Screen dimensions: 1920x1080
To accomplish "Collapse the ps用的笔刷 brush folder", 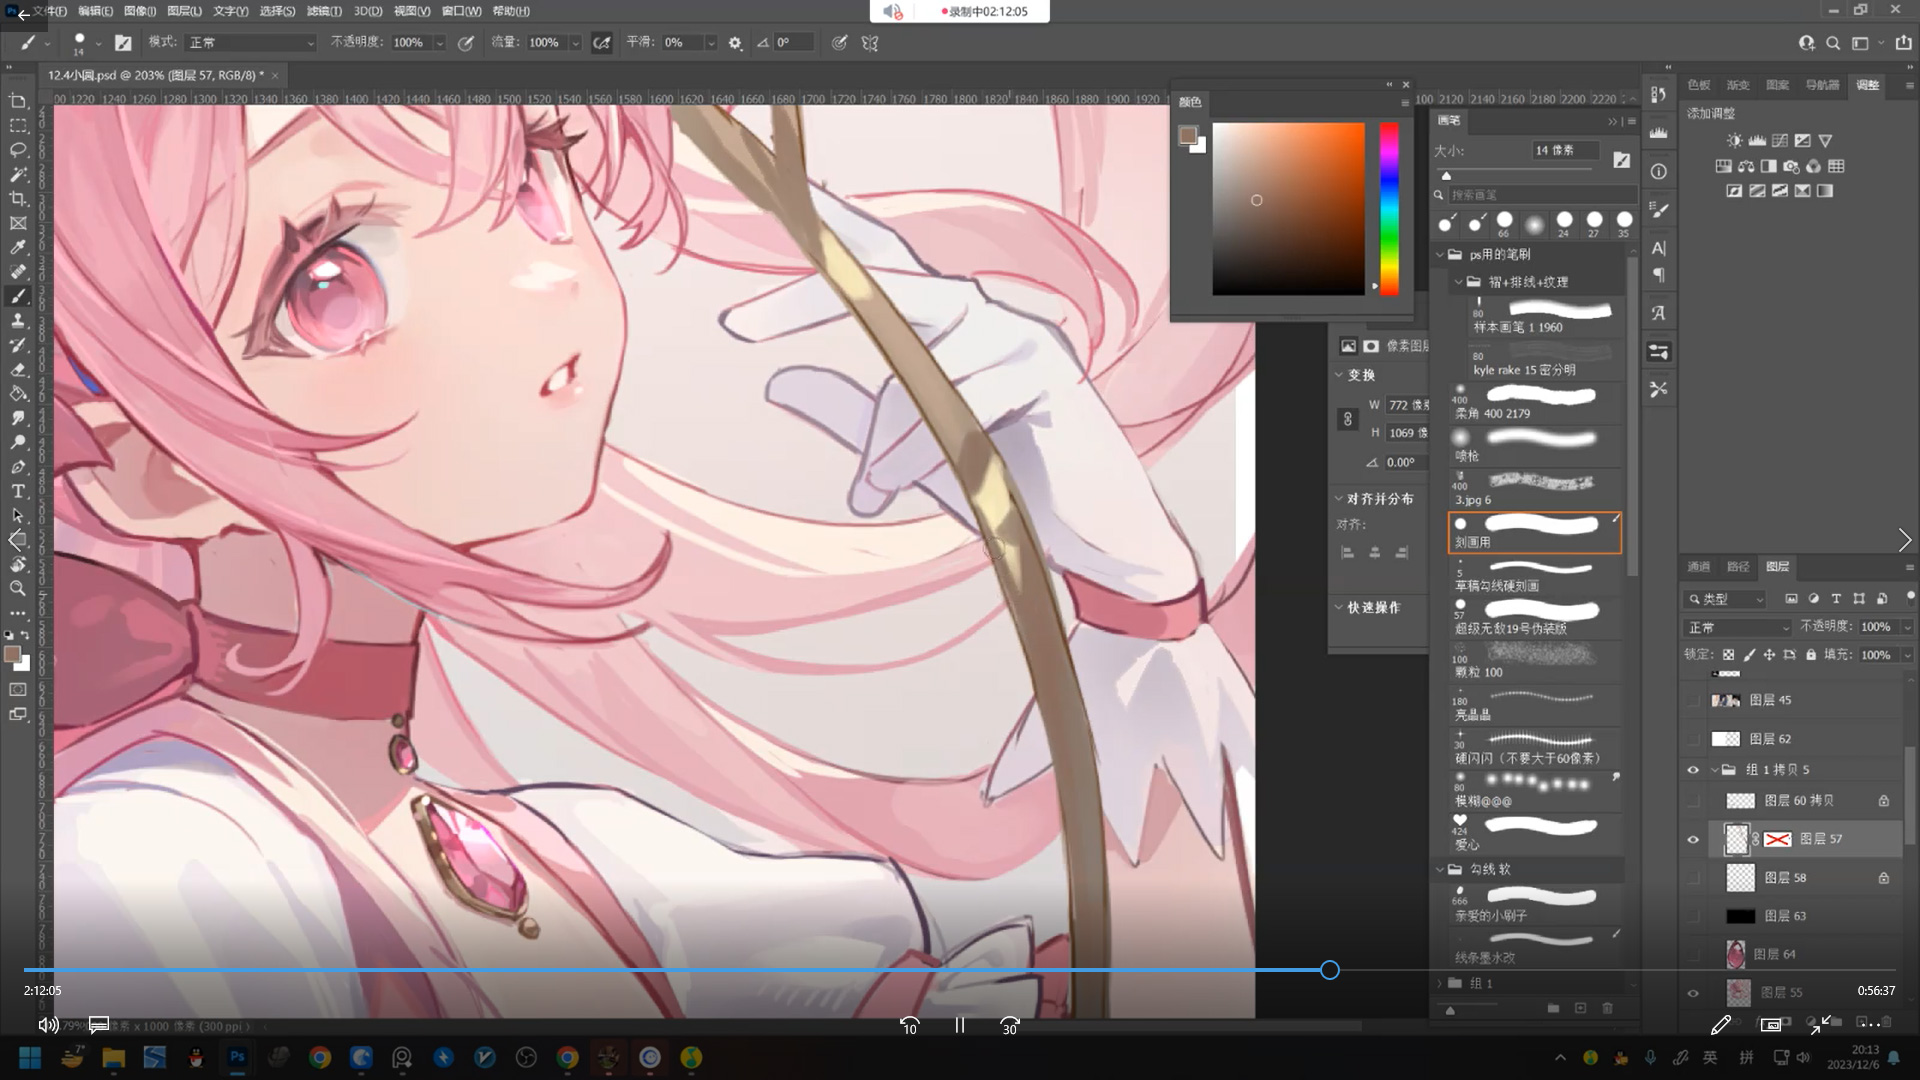I will pyautogui.click(x=1441, y=255).
